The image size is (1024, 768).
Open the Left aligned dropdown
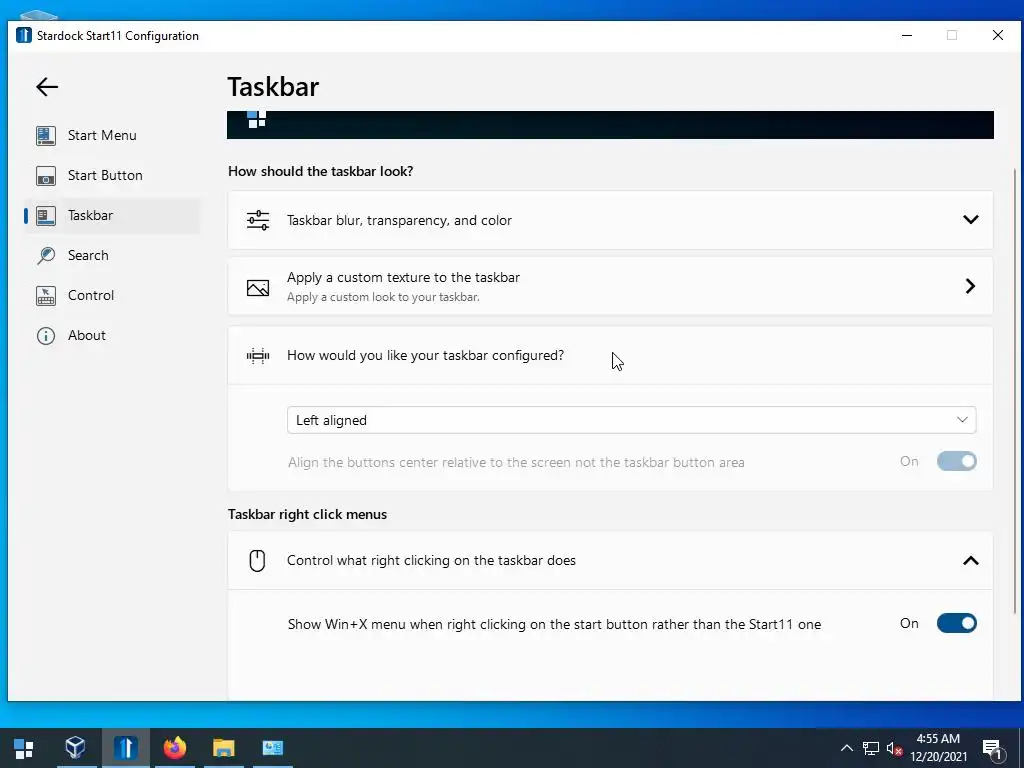coord(632,420)
